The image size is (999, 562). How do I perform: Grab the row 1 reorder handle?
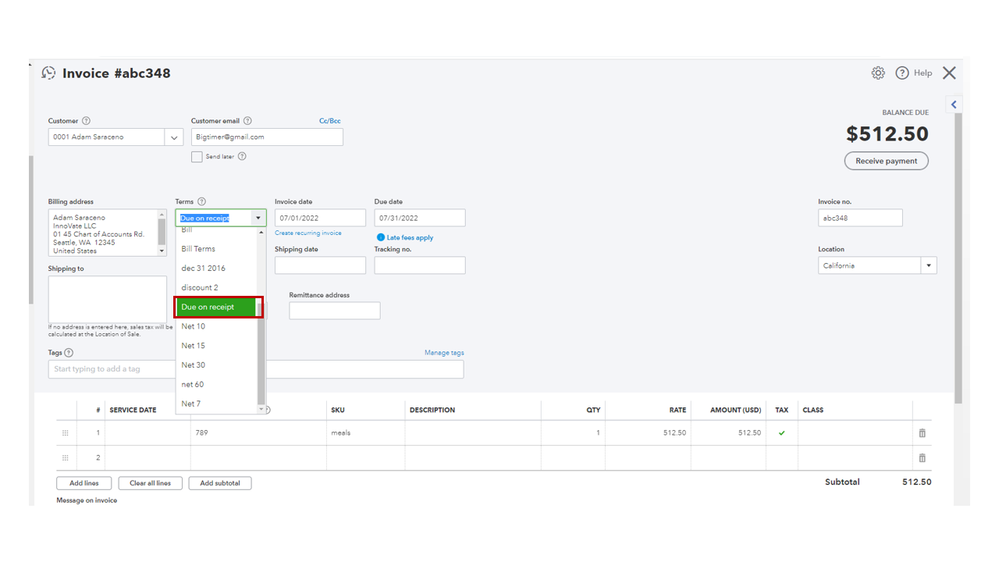tap(65, 433)
